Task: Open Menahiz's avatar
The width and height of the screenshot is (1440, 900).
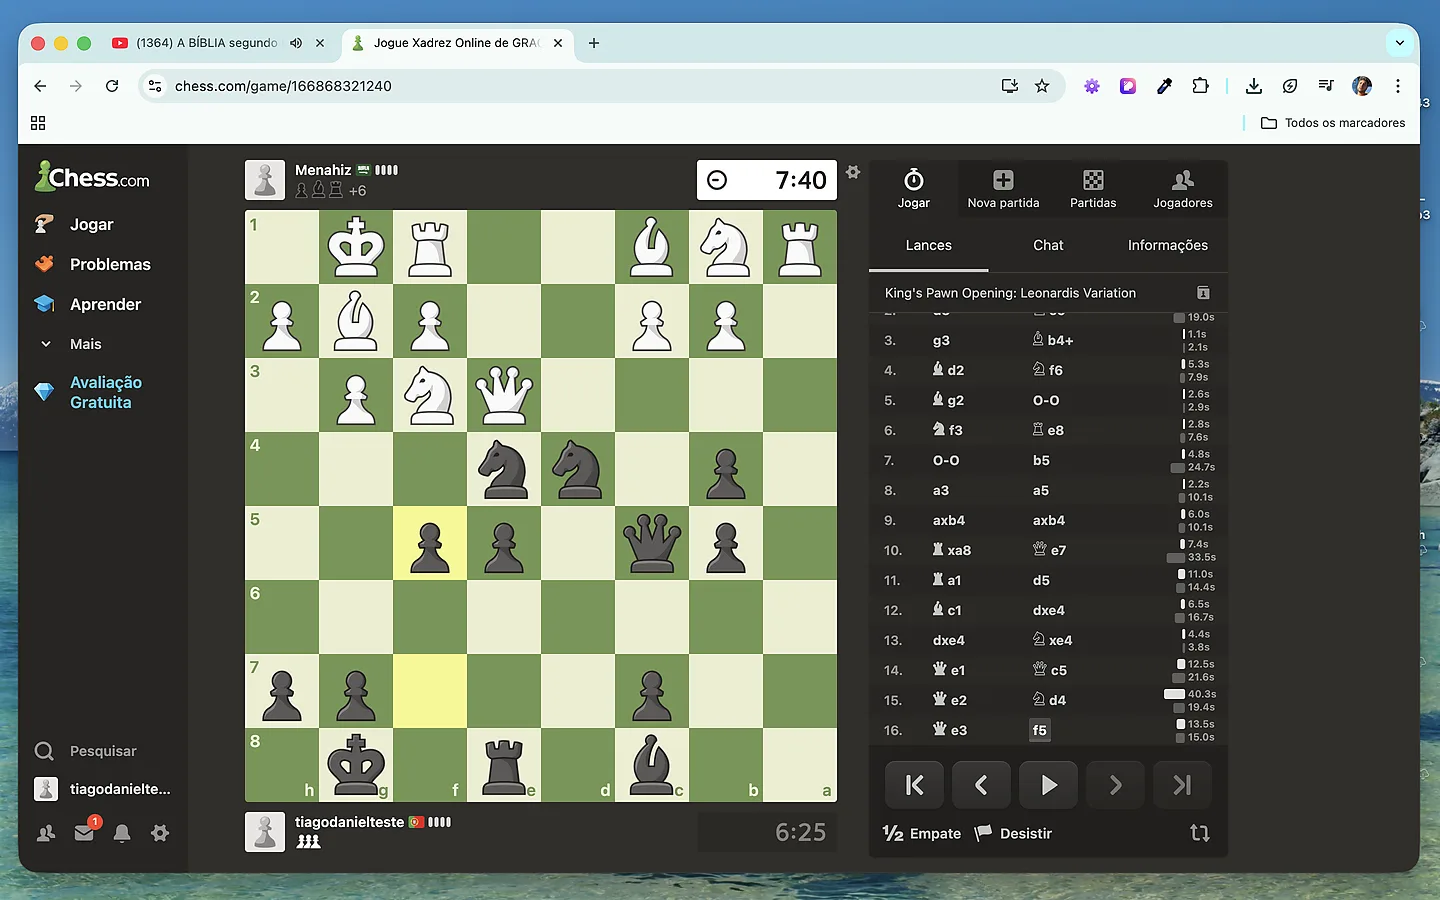Action: pyautogui.click(x=265, y=180)
